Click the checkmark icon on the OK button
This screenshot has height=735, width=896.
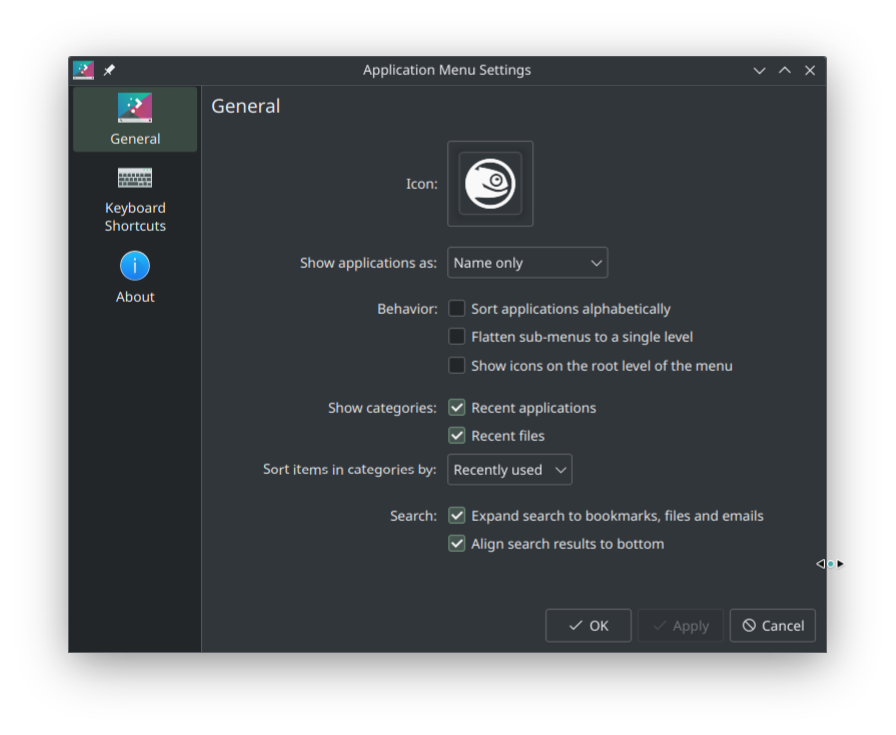click(x=573, y=625)
